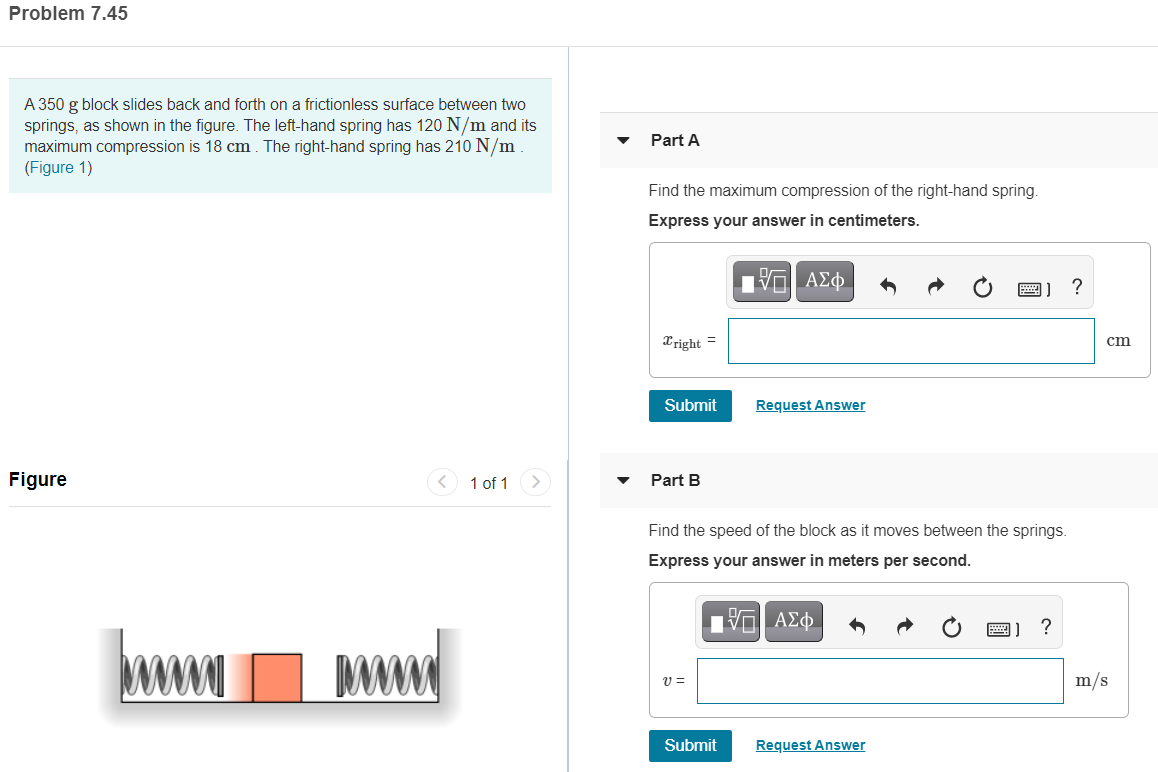Open the Greek symbols ΑΣΦ palette in Part A
Image resolution: width=1158 pixels, height=772 pixels.
click(x=824, y=281)
